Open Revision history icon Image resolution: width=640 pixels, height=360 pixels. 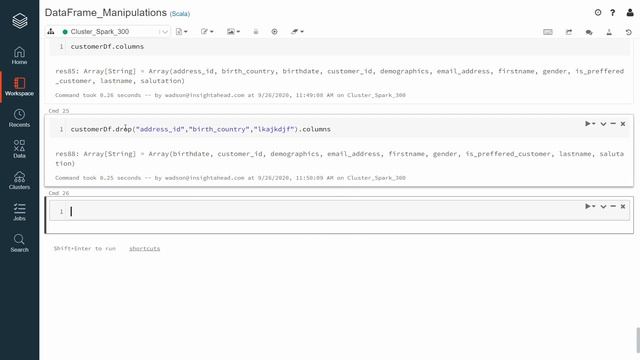(x=629, y=32)
